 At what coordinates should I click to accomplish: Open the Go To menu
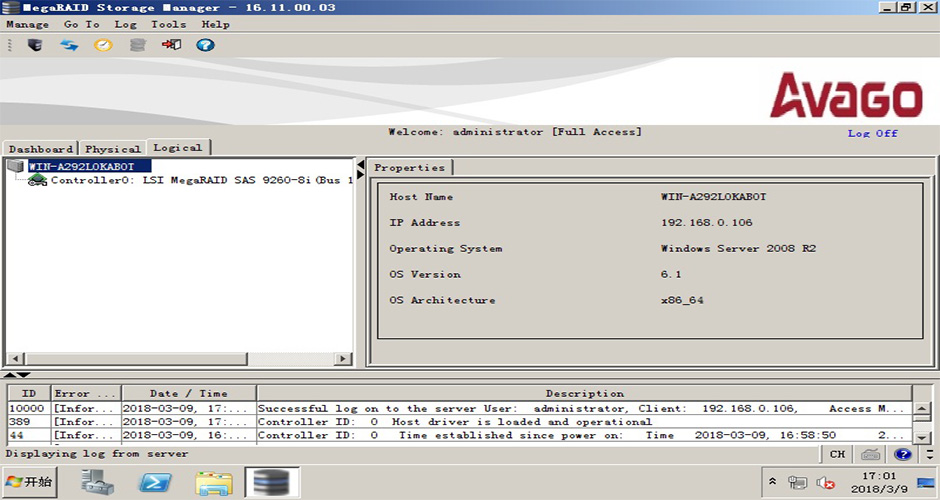point(82,25)
